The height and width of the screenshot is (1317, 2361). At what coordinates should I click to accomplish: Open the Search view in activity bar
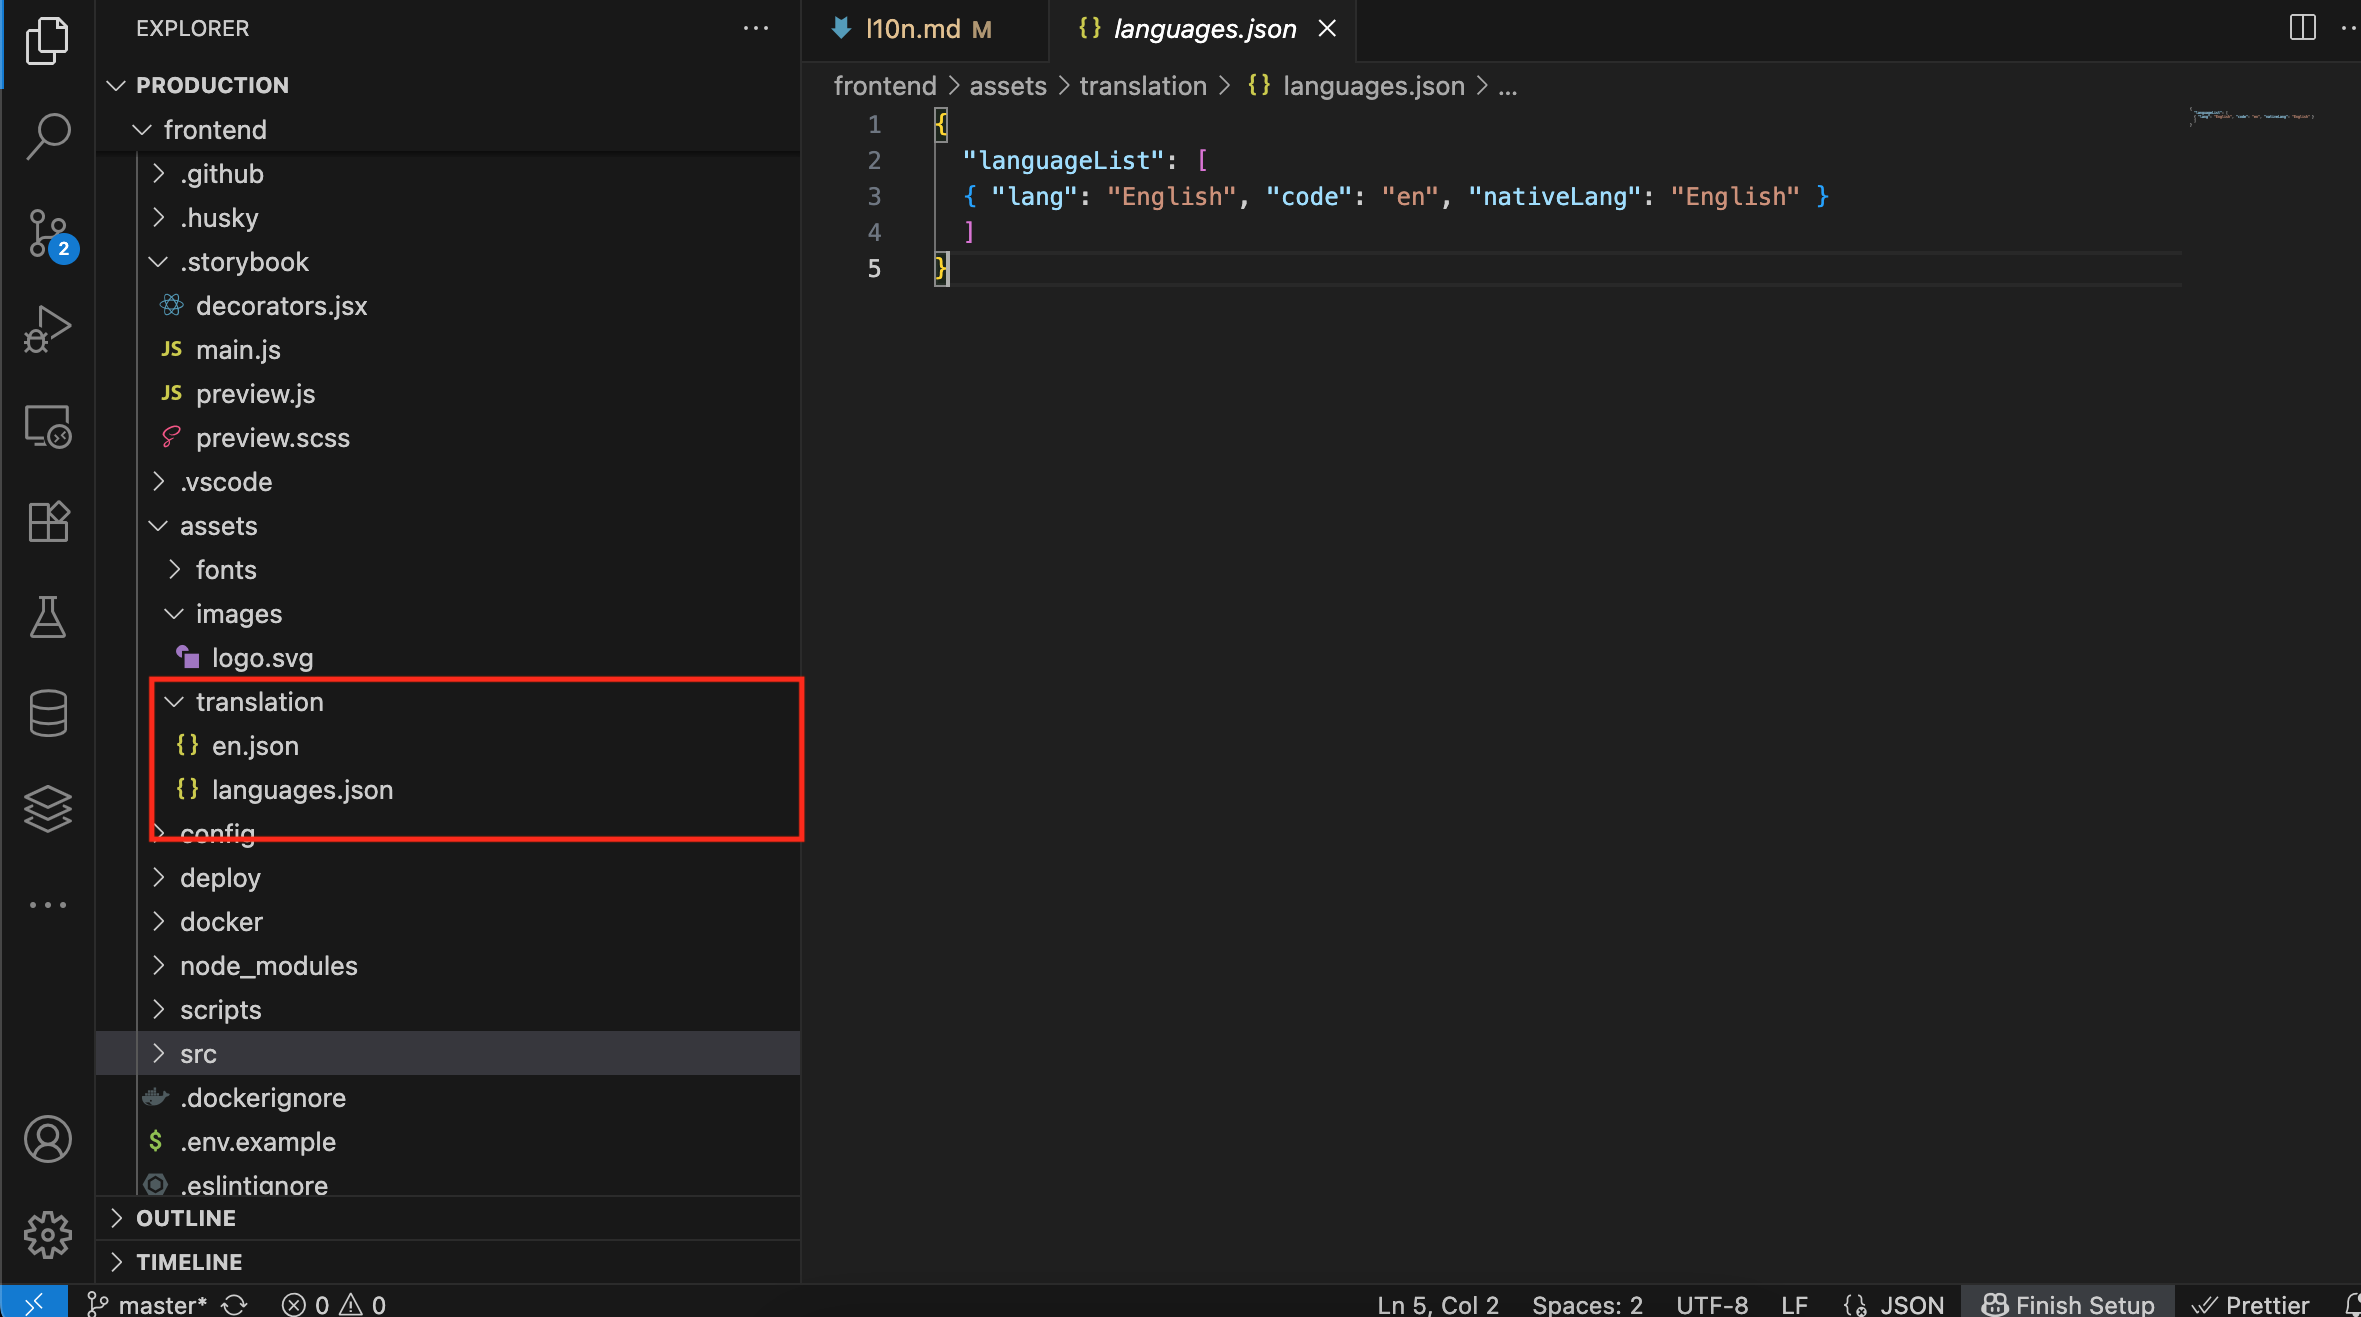pyautogui.click(x=47, y=135)
